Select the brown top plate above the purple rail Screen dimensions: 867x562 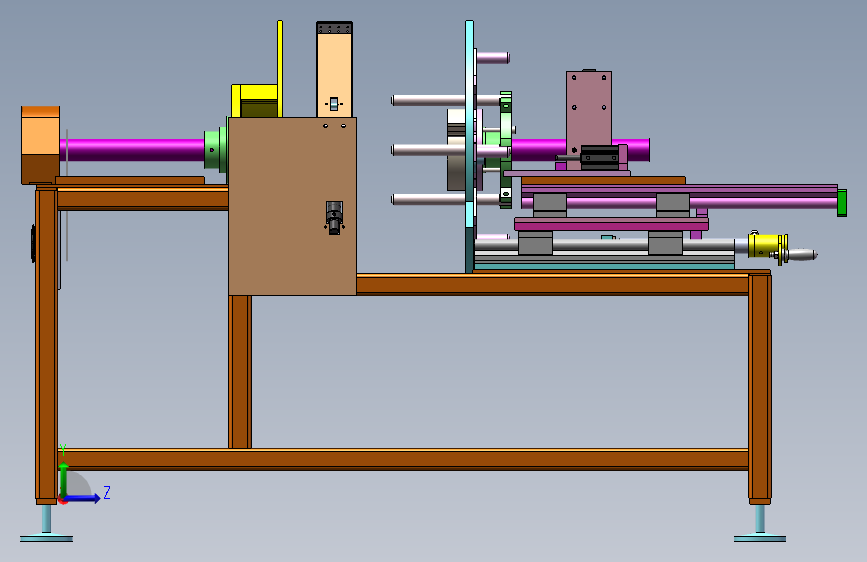click(x=603, y=180)
